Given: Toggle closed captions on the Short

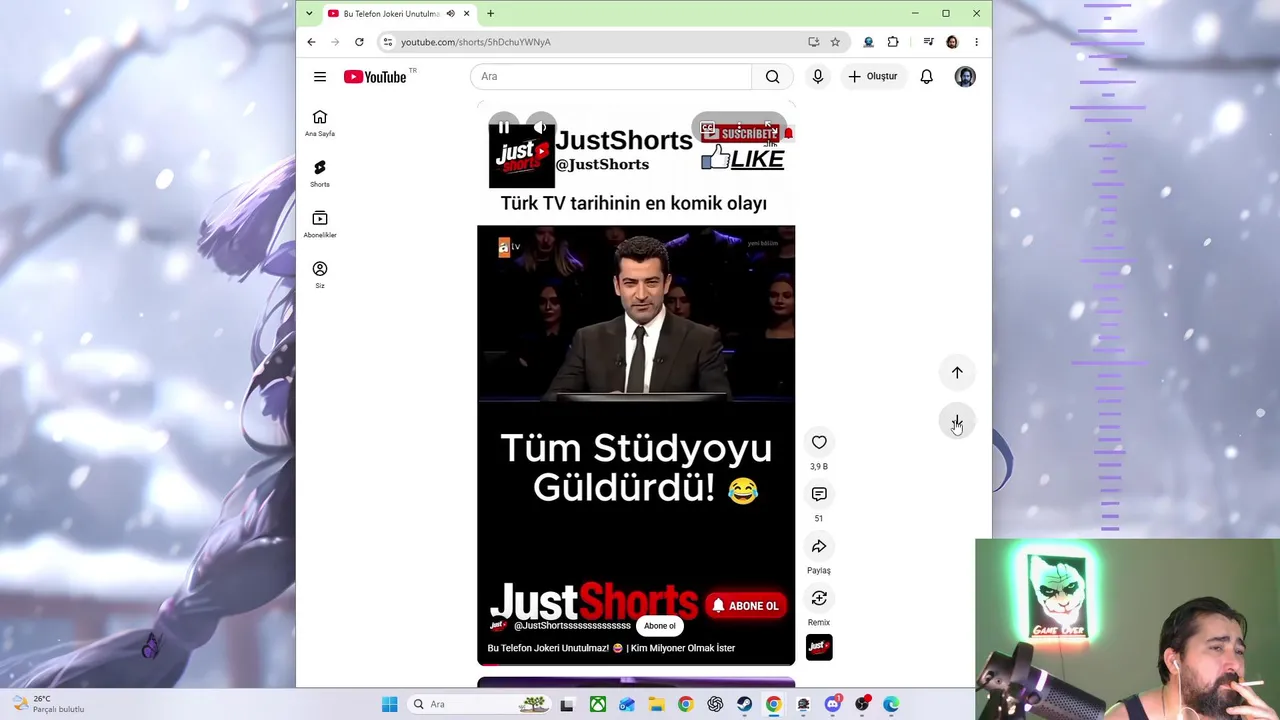Looking at the screenshot, I should point(708,128).
